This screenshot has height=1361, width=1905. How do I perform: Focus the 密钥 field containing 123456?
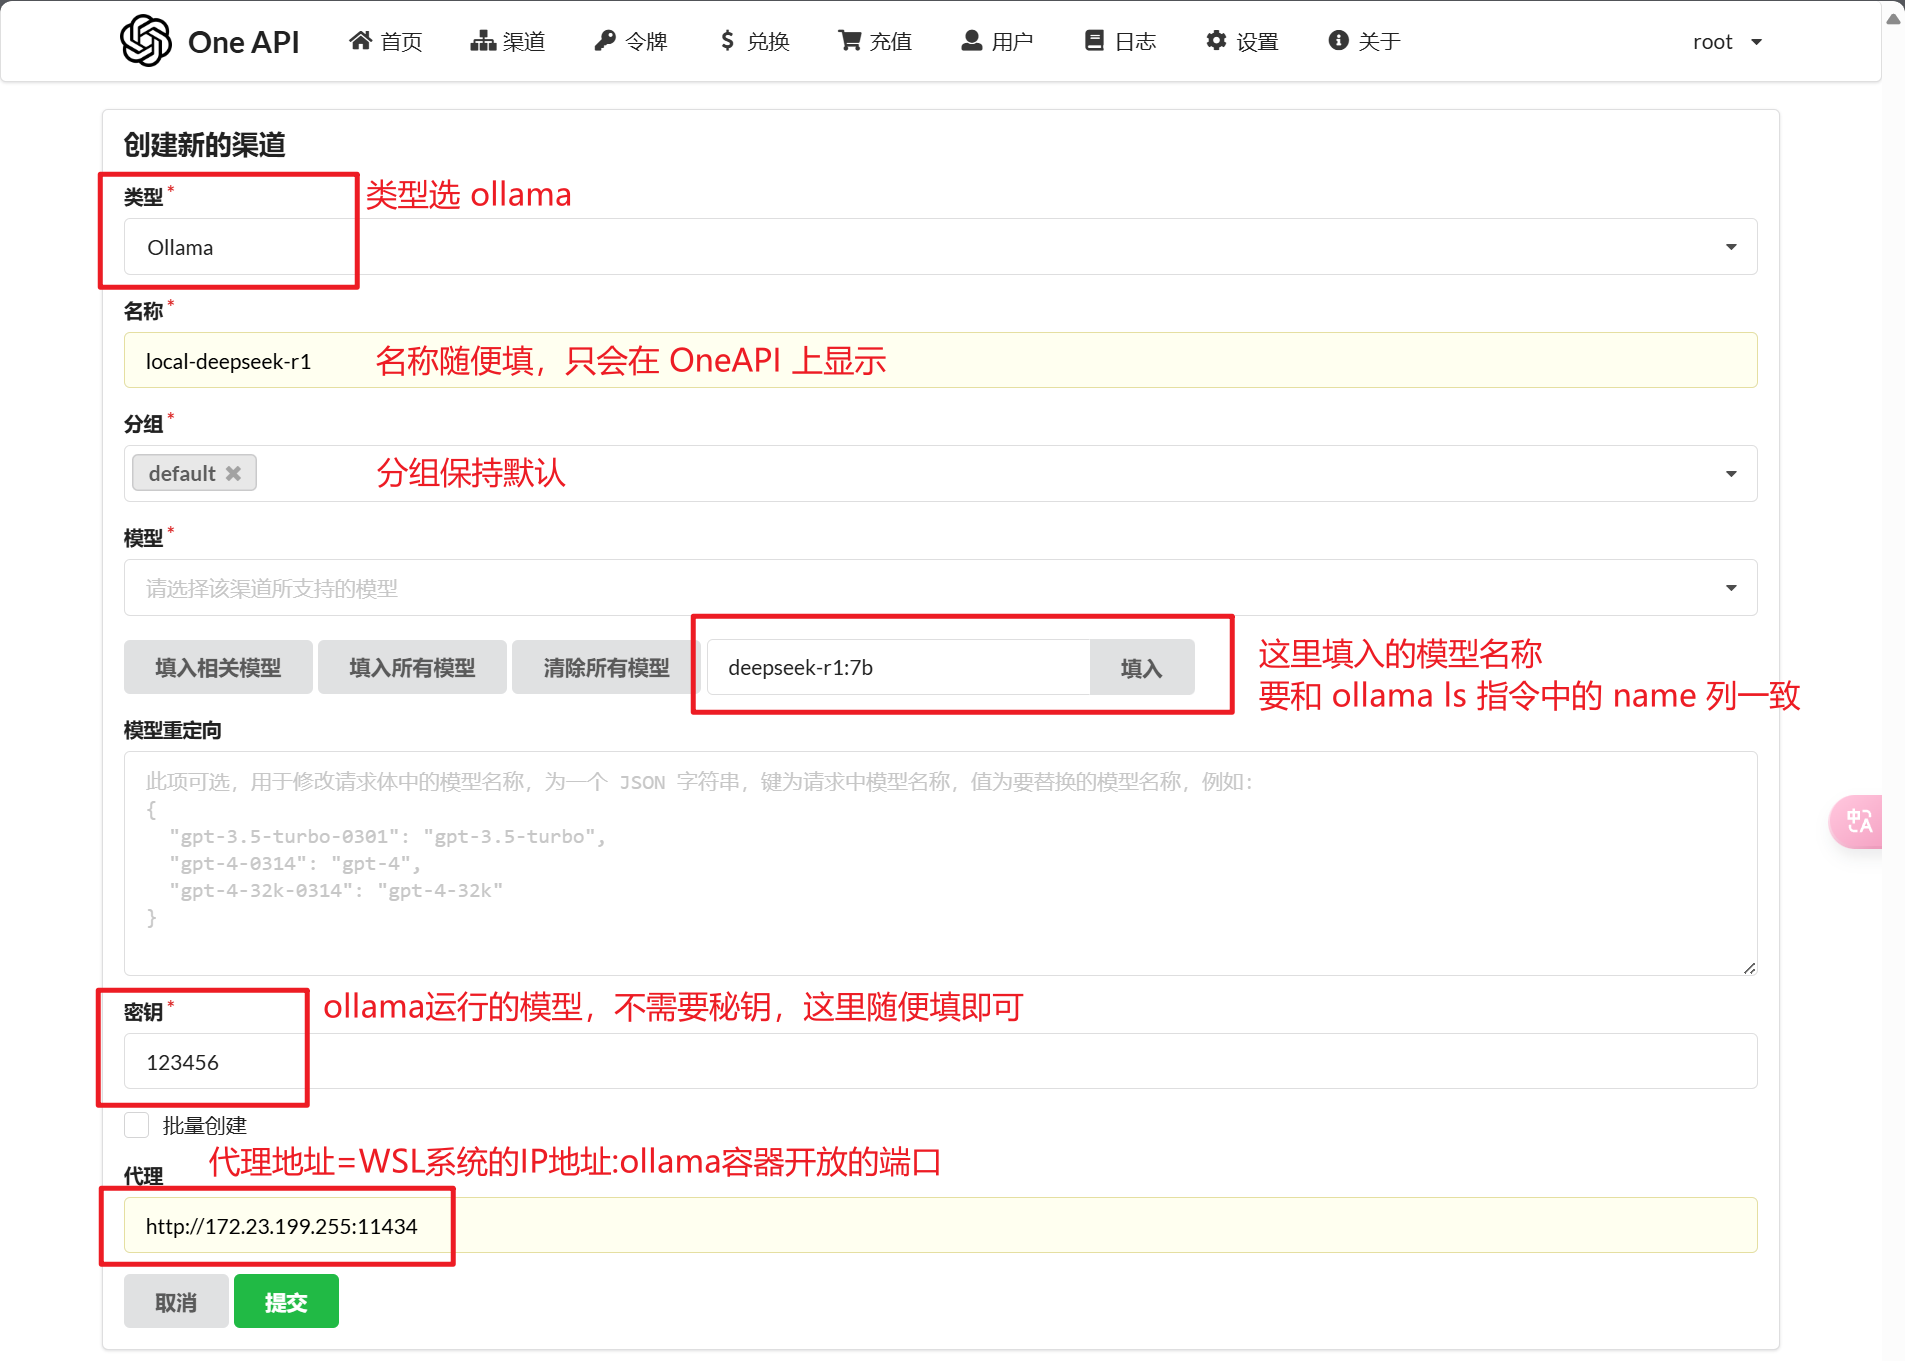pyautogui.click(x=940, y=1062)
